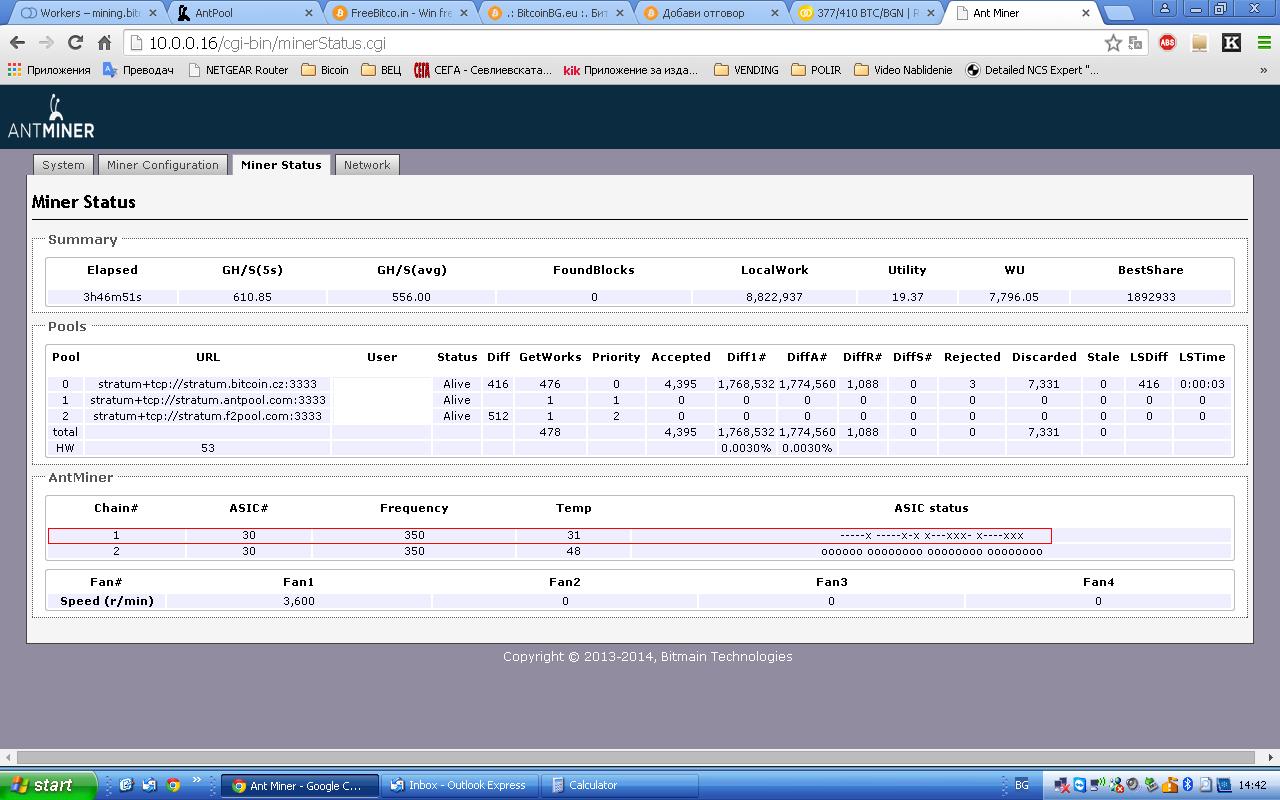Click the orange security alert tray icon
This screenshot has width=1280, height=800.
(1170, 785)
